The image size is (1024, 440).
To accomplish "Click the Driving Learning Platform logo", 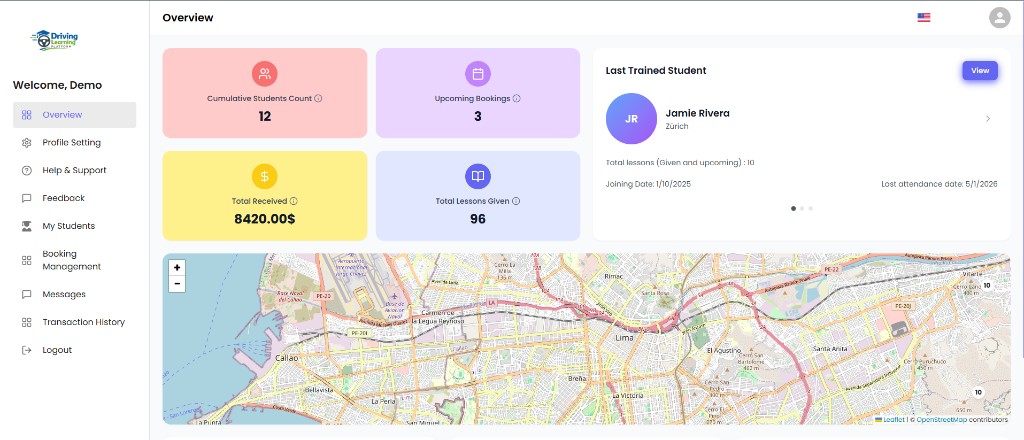I will [x=54, y=40].
